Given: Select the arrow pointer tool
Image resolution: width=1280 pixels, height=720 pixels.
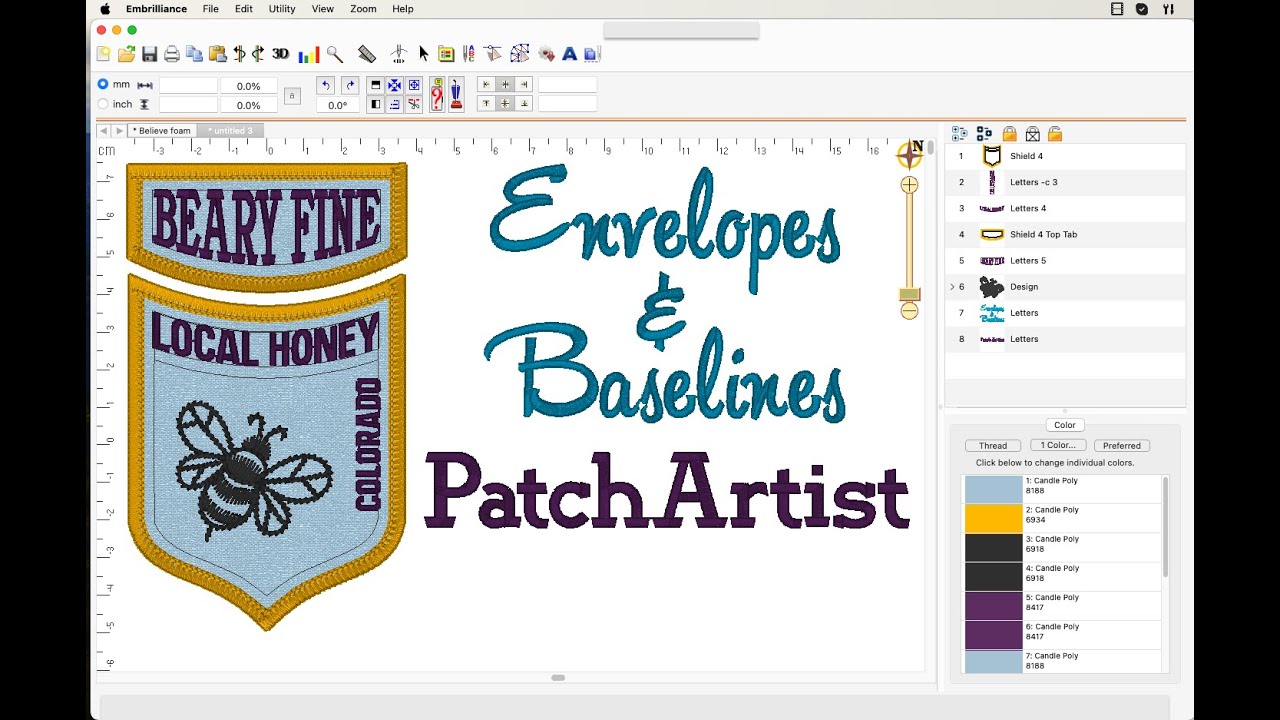Looking at the screenshot, I should point(423,54).
